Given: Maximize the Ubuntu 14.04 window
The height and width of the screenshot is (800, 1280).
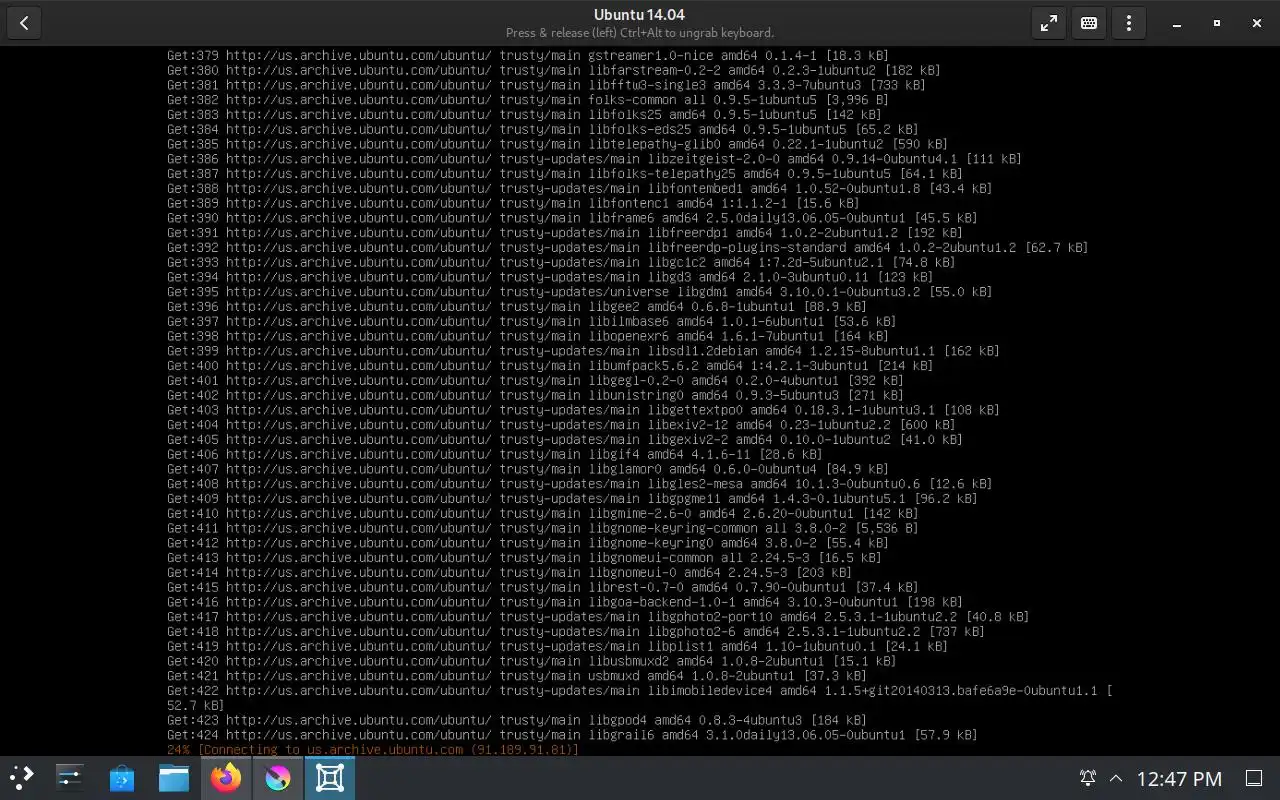Looking at the screenshot, I should tap(1217, 23).
